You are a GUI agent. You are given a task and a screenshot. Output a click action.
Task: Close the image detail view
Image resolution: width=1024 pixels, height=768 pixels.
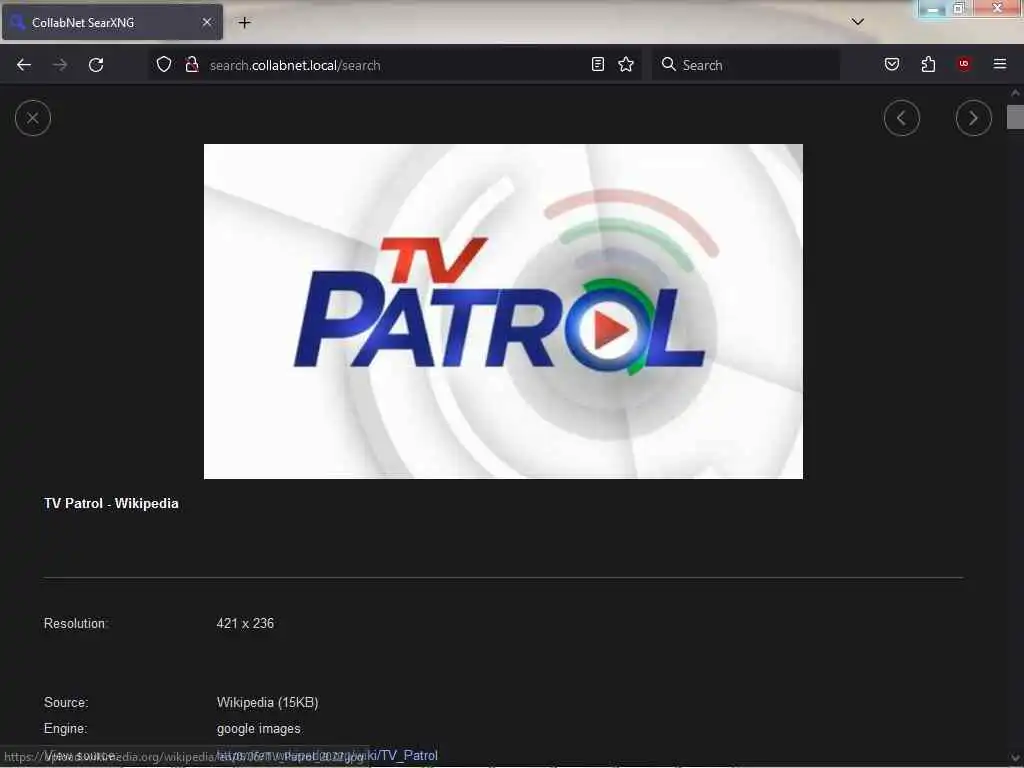[33, 118]
